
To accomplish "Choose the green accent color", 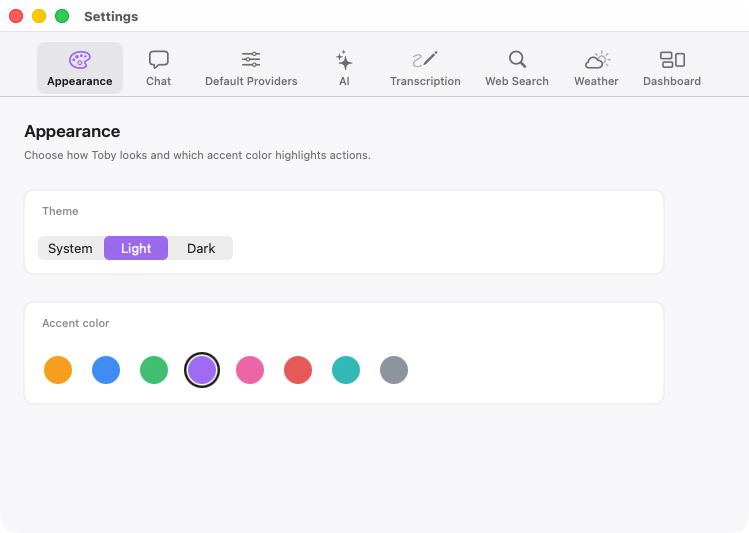I will click(x=154, y=370).
